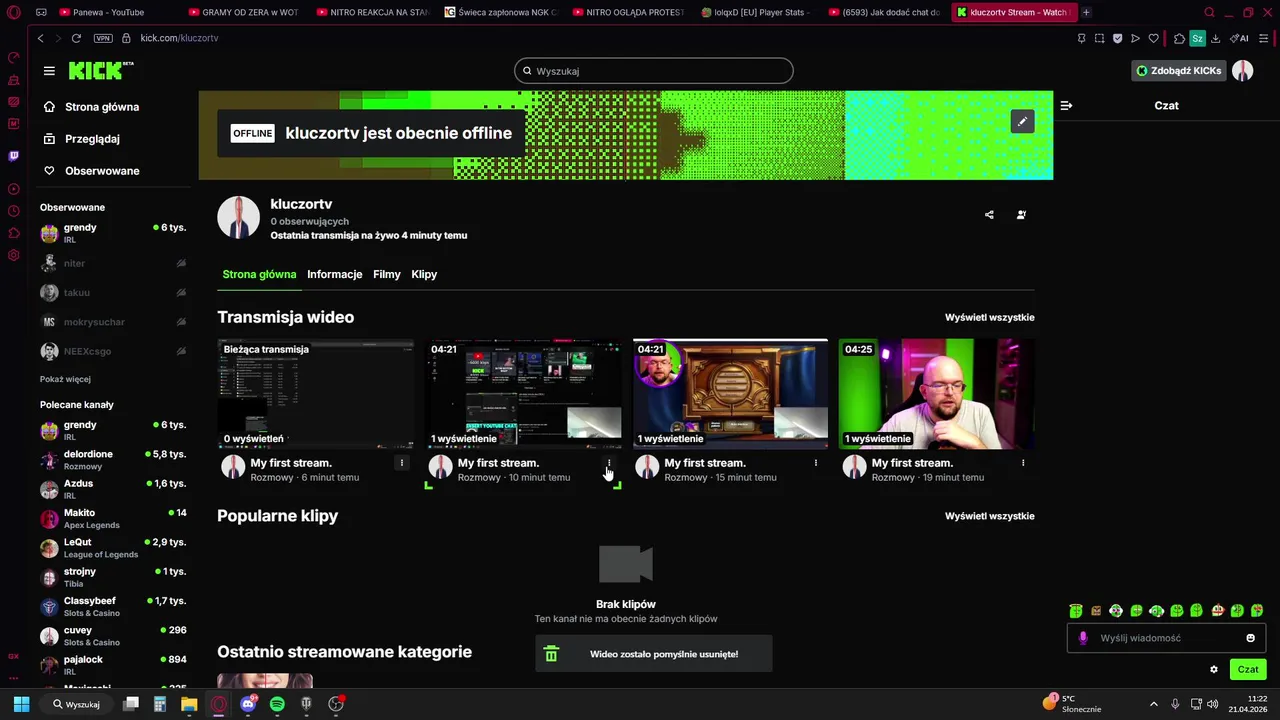Open volume control in system tray
Image resolution: width=1280 pixels, height=720 pixels.
pos(1213,704)
